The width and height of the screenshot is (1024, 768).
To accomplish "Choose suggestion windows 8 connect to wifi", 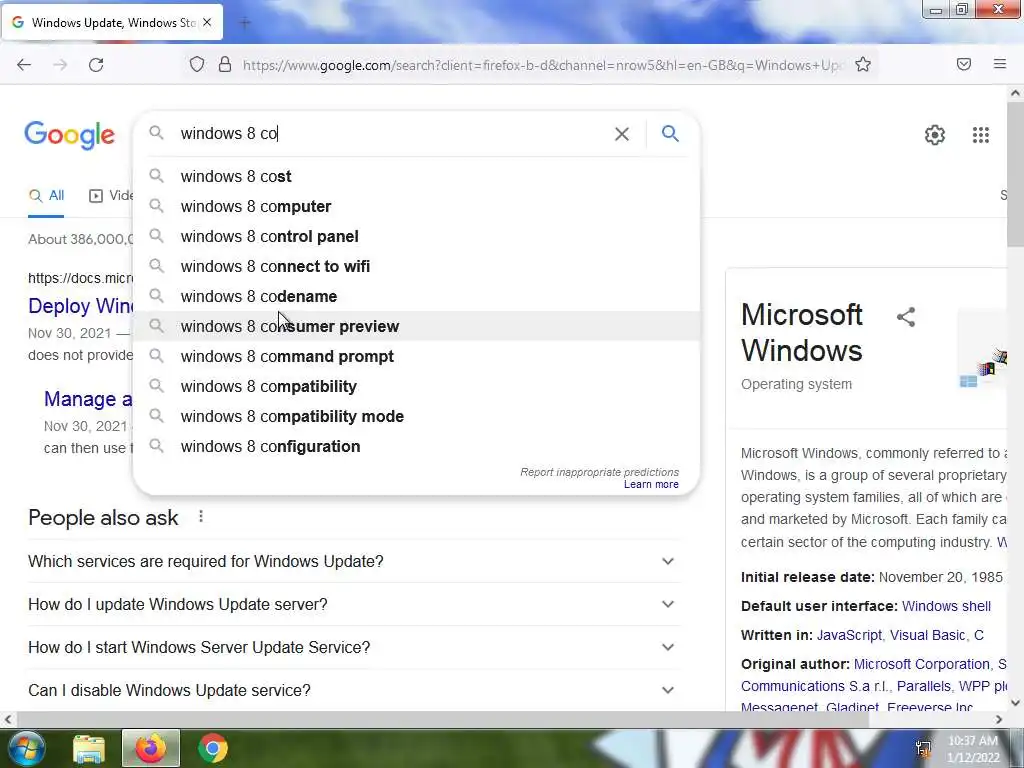I will click(x=416, y=266).
